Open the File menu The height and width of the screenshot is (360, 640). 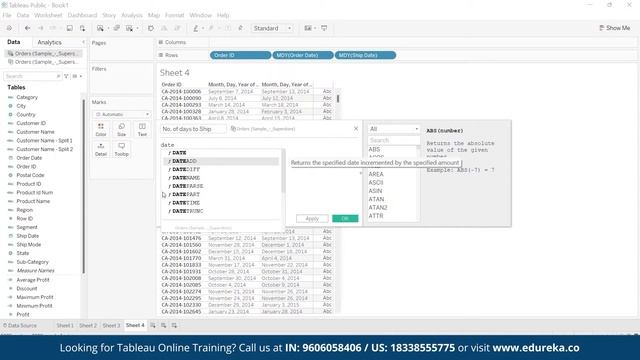pyautogui.click(x=7, y=15)
